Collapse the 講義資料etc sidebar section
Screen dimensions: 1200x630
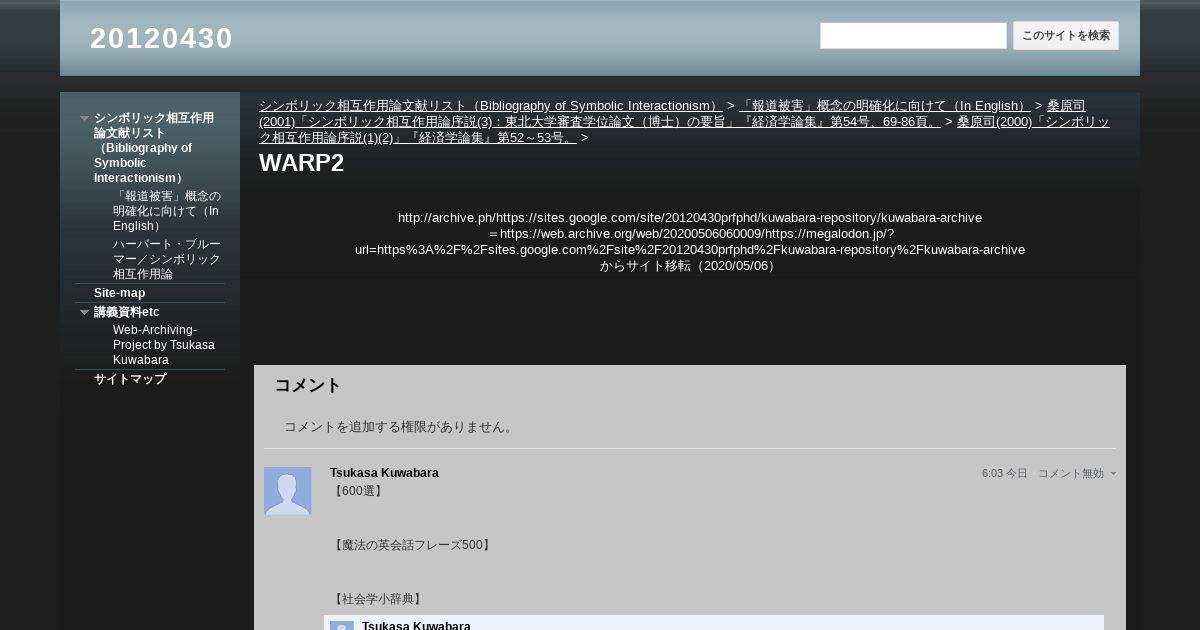pyautogui.click(x=84, y=312)
